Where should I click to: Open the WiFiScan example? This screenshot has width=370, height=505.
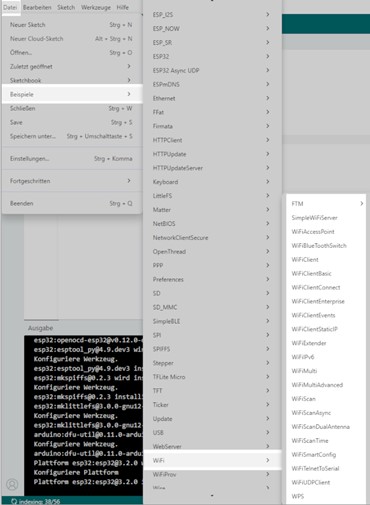click(326, 399)
